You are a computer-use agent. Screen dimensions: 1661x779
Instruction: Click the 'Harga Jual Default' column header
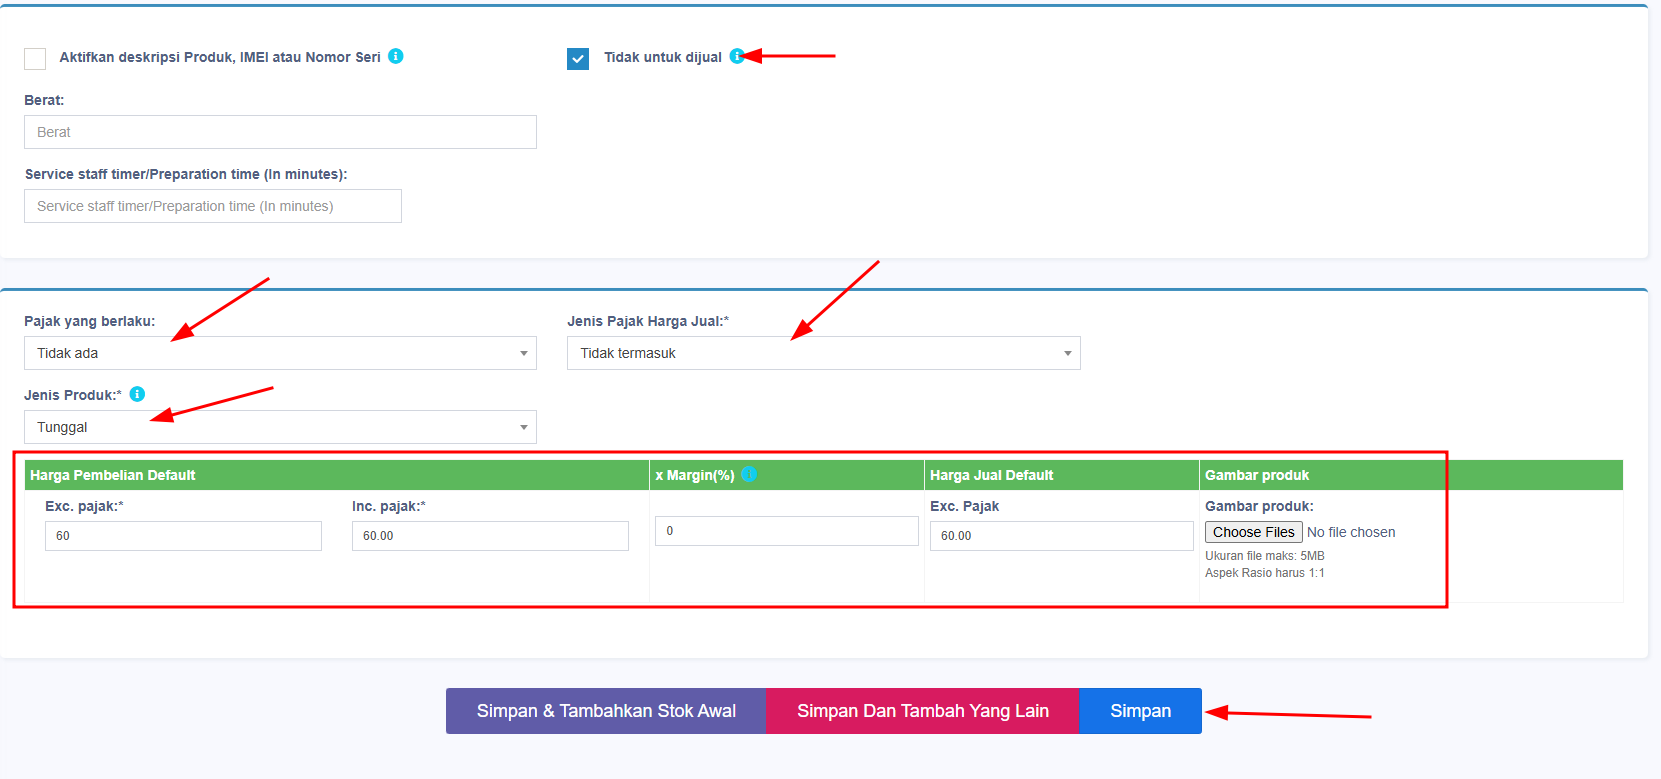1062,475
